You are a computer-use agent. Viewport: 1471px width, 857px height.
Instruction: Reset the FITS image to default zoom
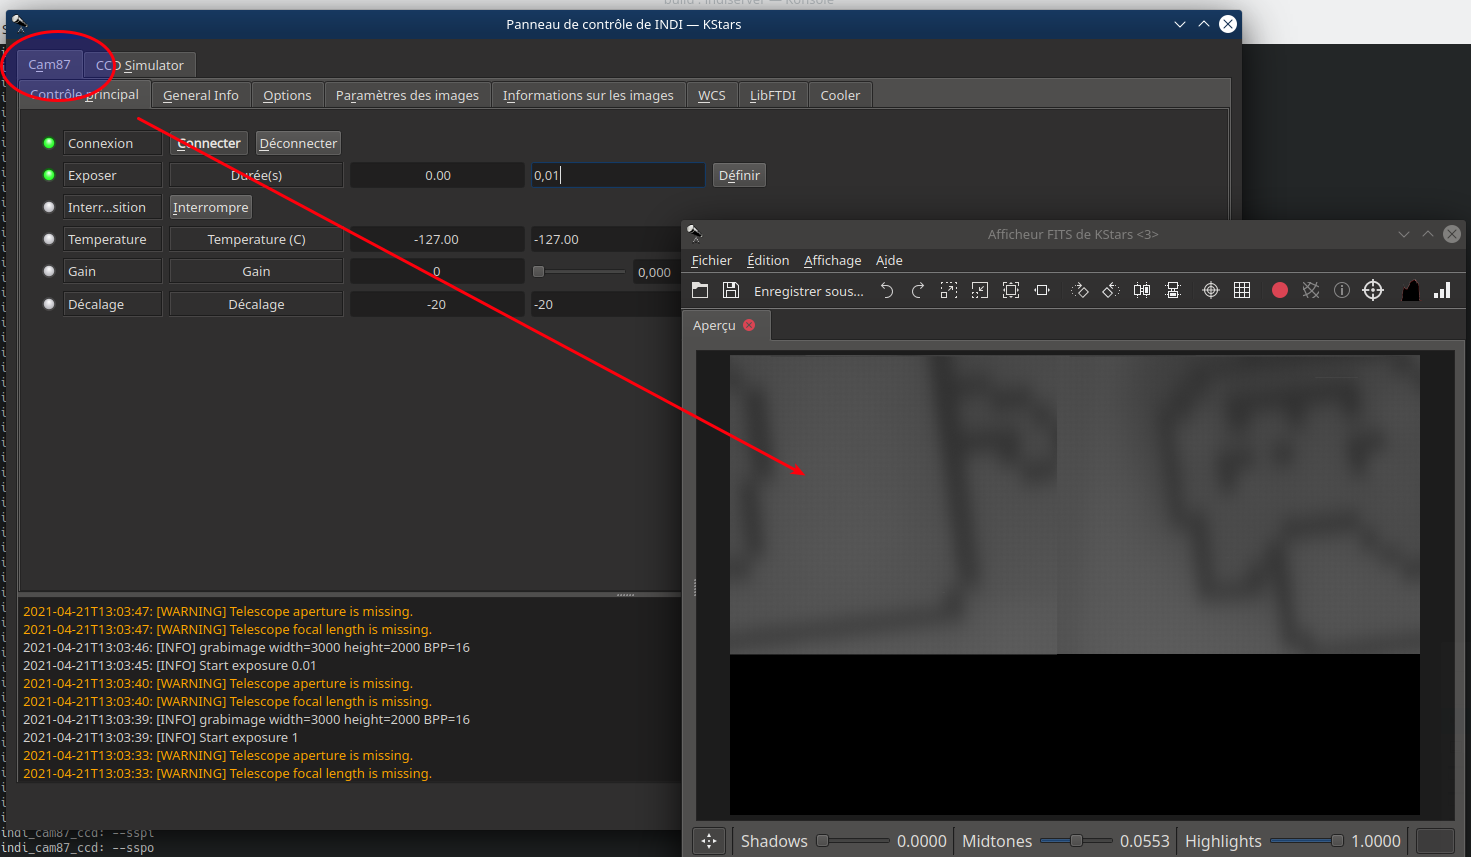(1011, 290)
